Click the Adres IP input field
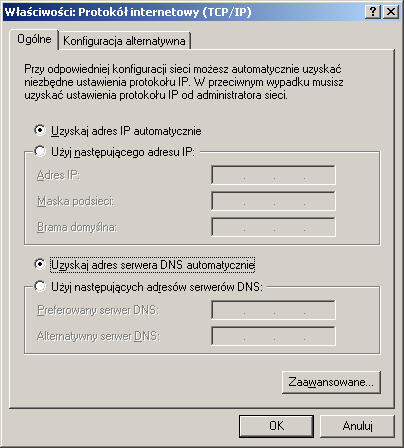Image resolution: width=404 pixels, height=448 pixels. pyautogui.click(x=273, y=175)
